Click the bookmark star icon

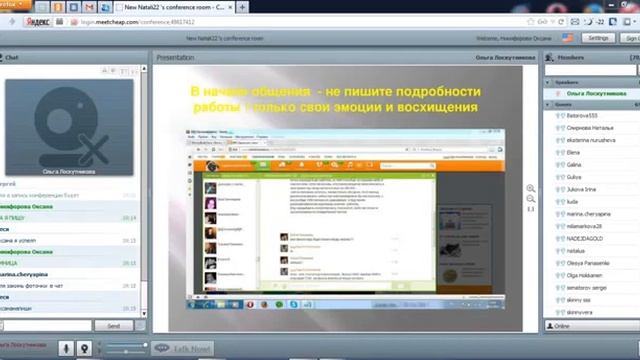click(531, 22)
